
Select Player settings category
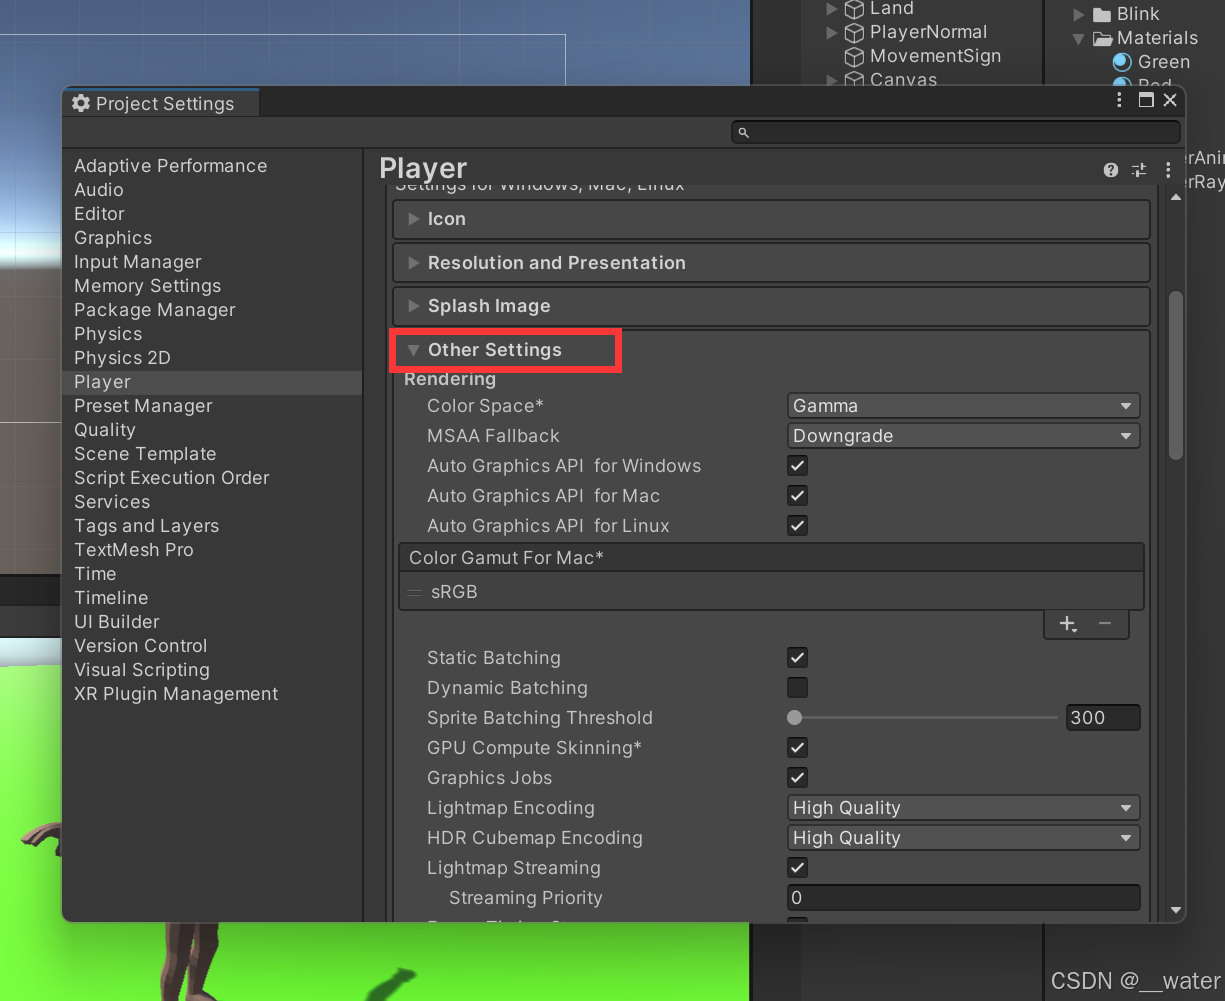coord(212,382)
